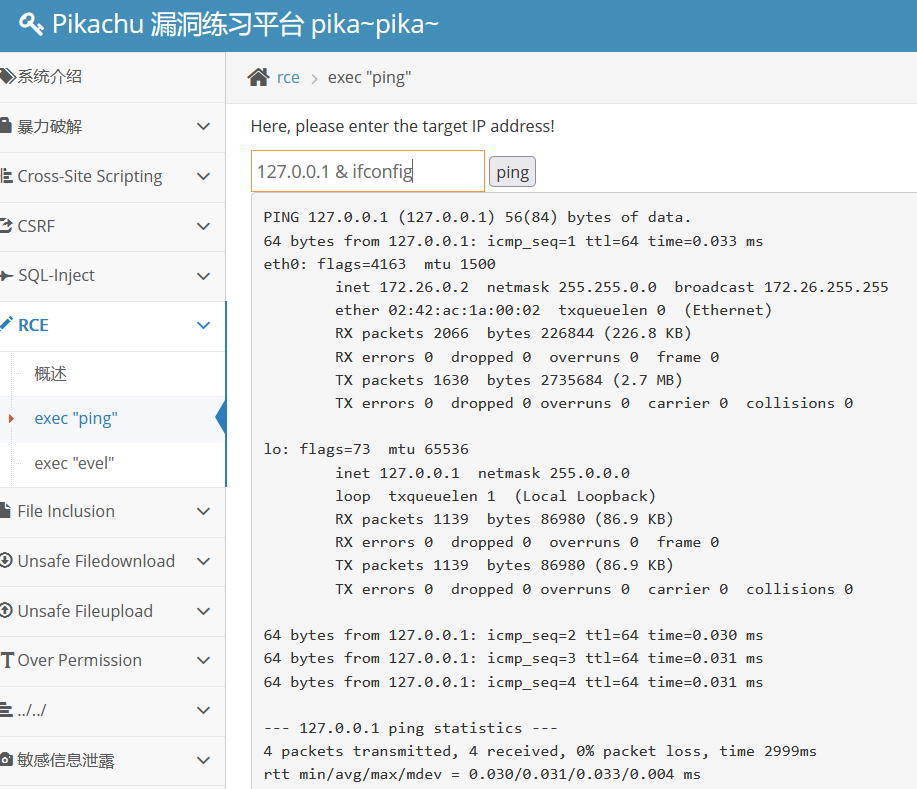The width and height of the screenshot is (917, 789).
Task: Select the RCE menu label
Action: coord(33,325)
